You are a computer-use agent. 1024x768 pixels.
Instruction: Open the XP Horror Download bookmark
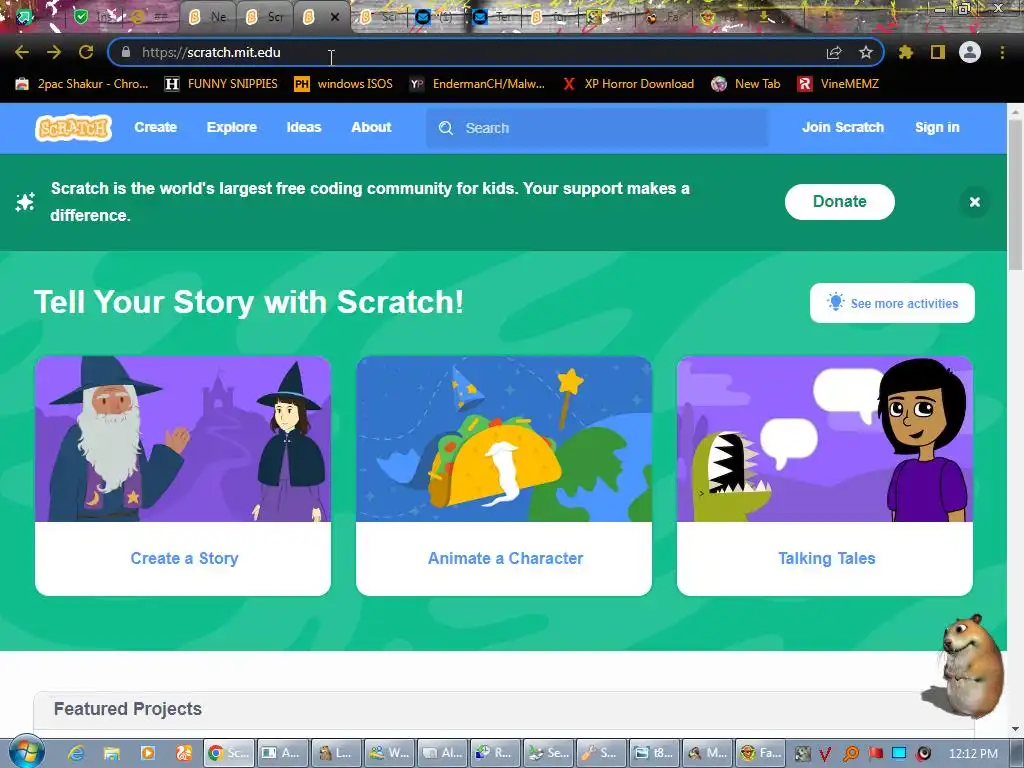tap(628, 84)
